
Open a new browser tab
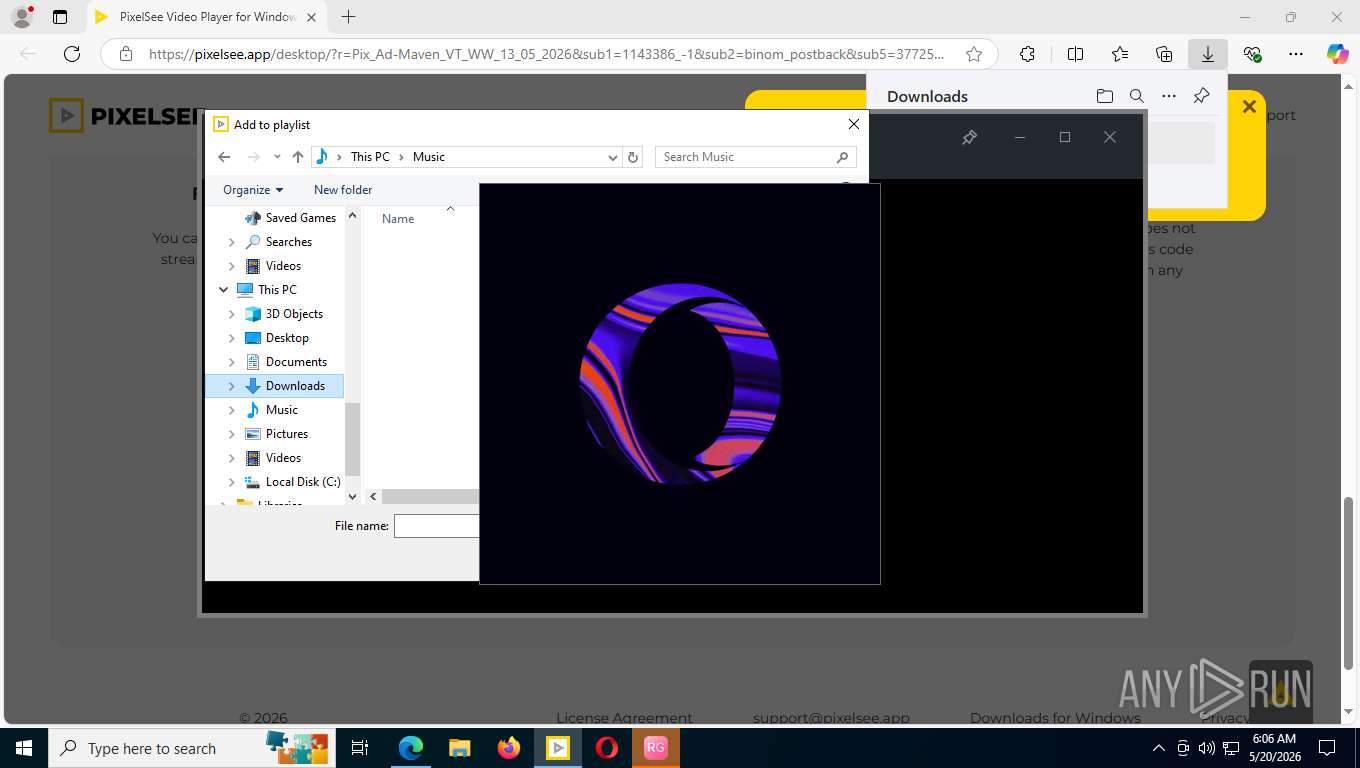348,17
